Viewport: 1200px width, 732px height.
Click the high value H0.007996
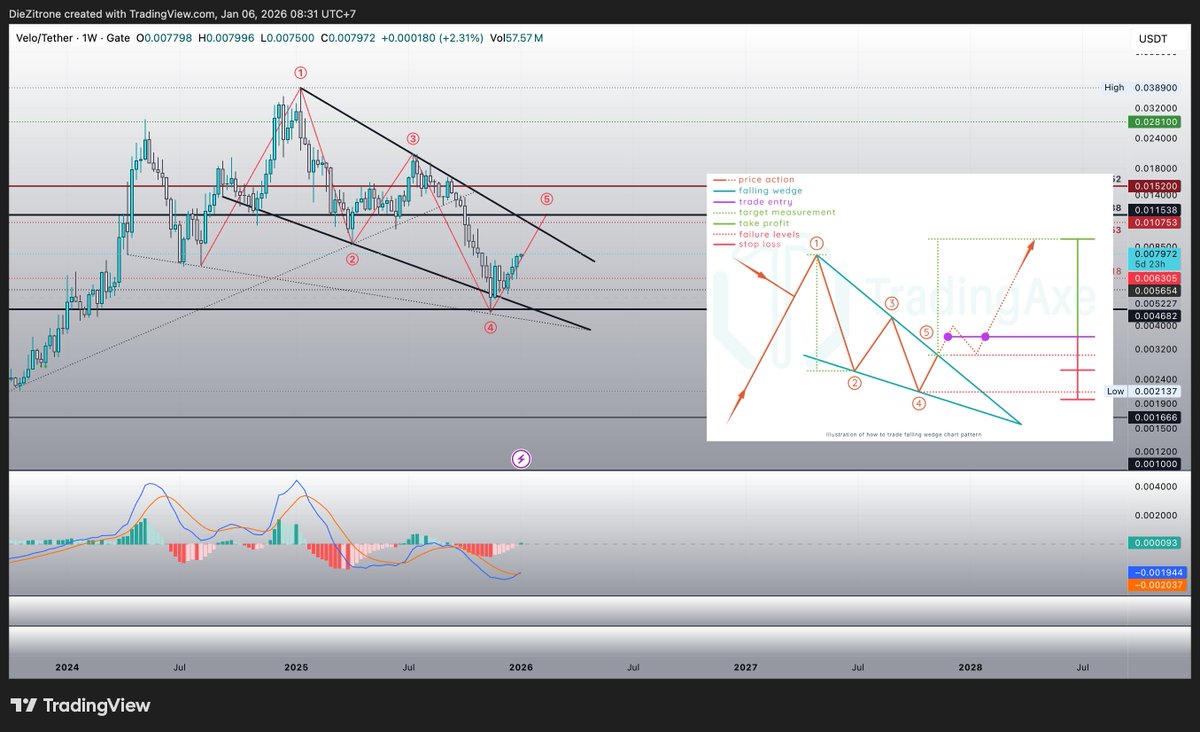(x=224, y=38)
